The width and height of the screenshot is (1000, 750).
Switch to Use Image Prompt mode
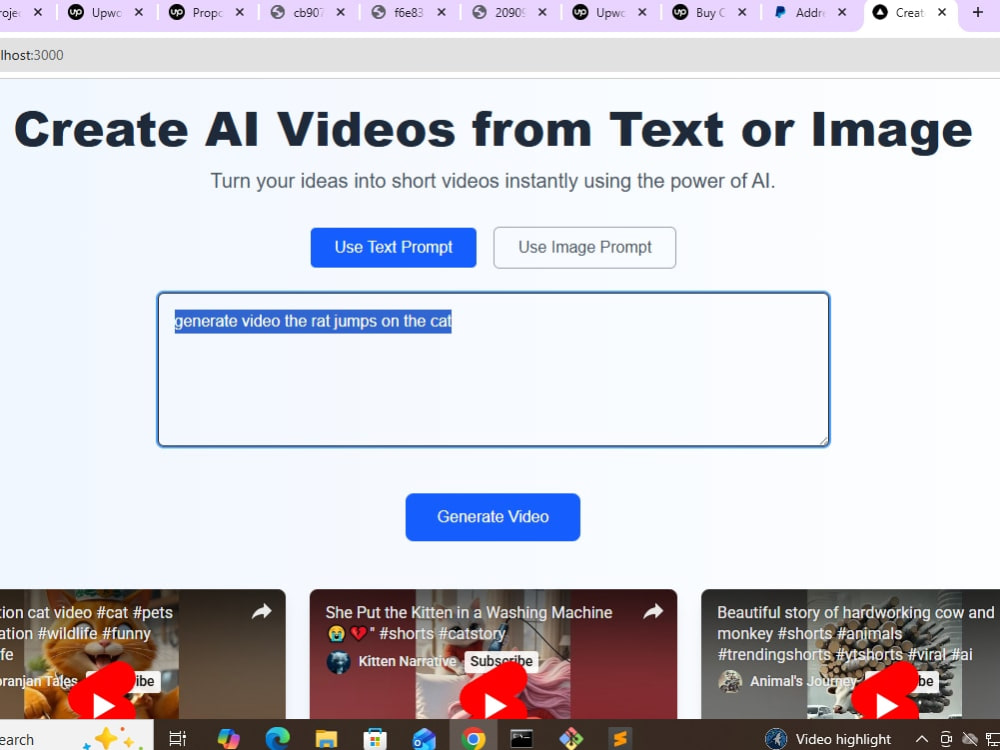pos(584,247)
